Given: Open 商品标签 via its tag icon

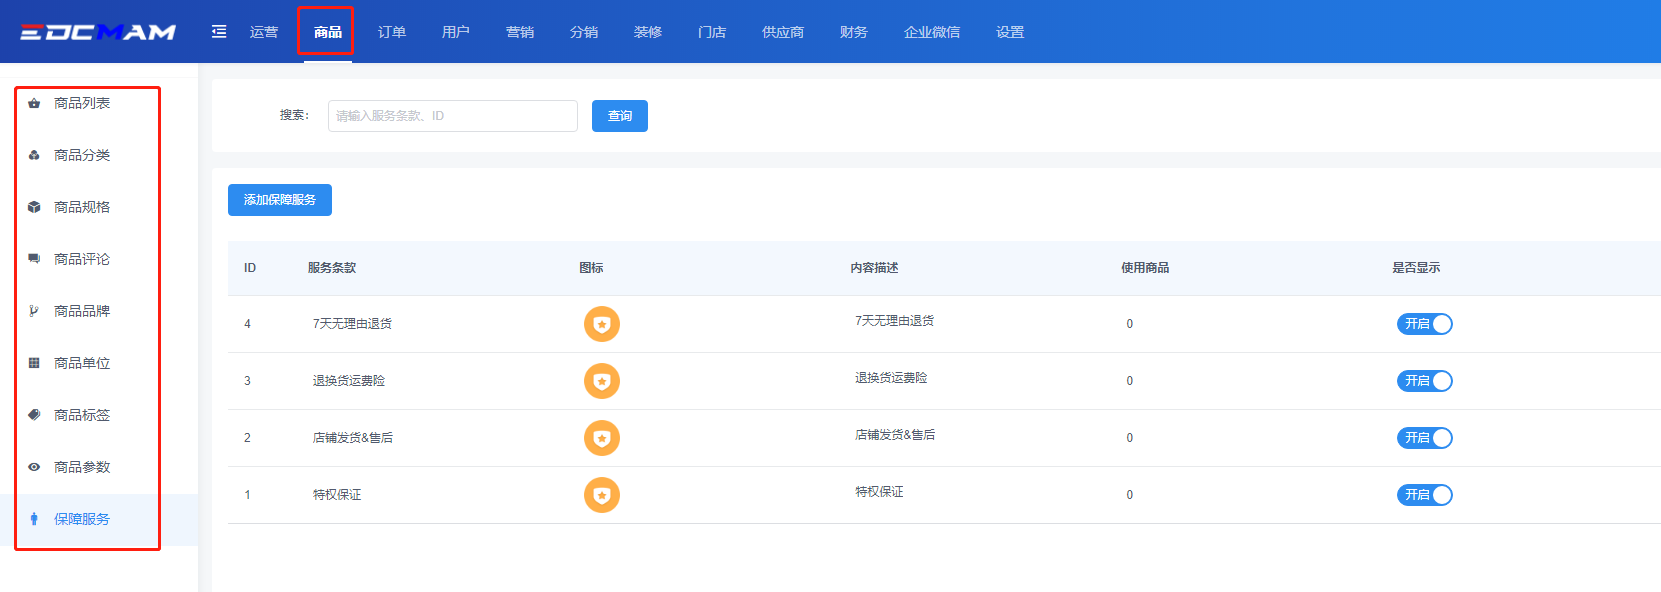Looking at the screenshot, I should (34, 415).
